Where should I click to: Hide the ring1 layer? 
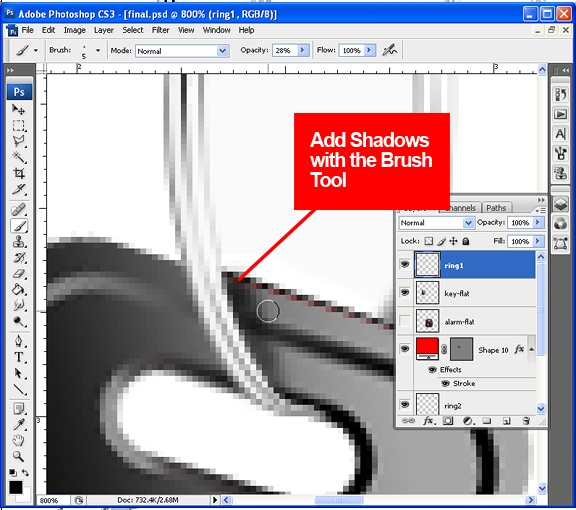click(x=405, y=264)
